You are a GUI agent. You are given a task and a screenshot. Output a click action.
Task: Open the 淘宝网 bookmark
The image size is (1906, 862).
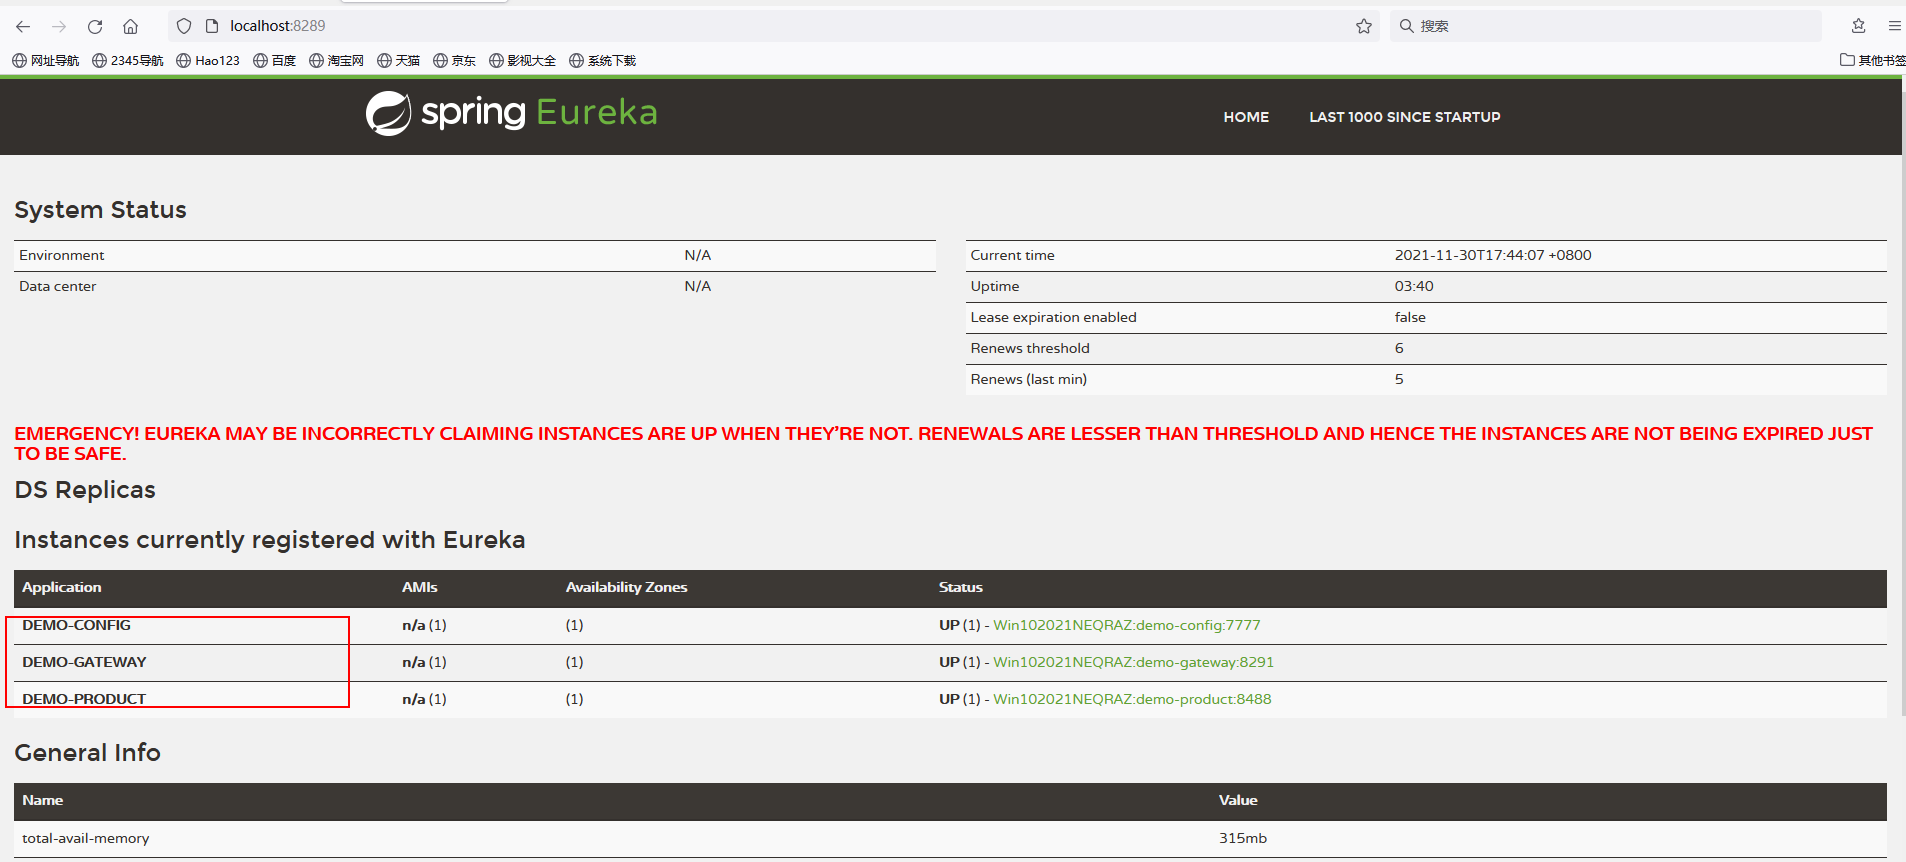tap(337, 60)
